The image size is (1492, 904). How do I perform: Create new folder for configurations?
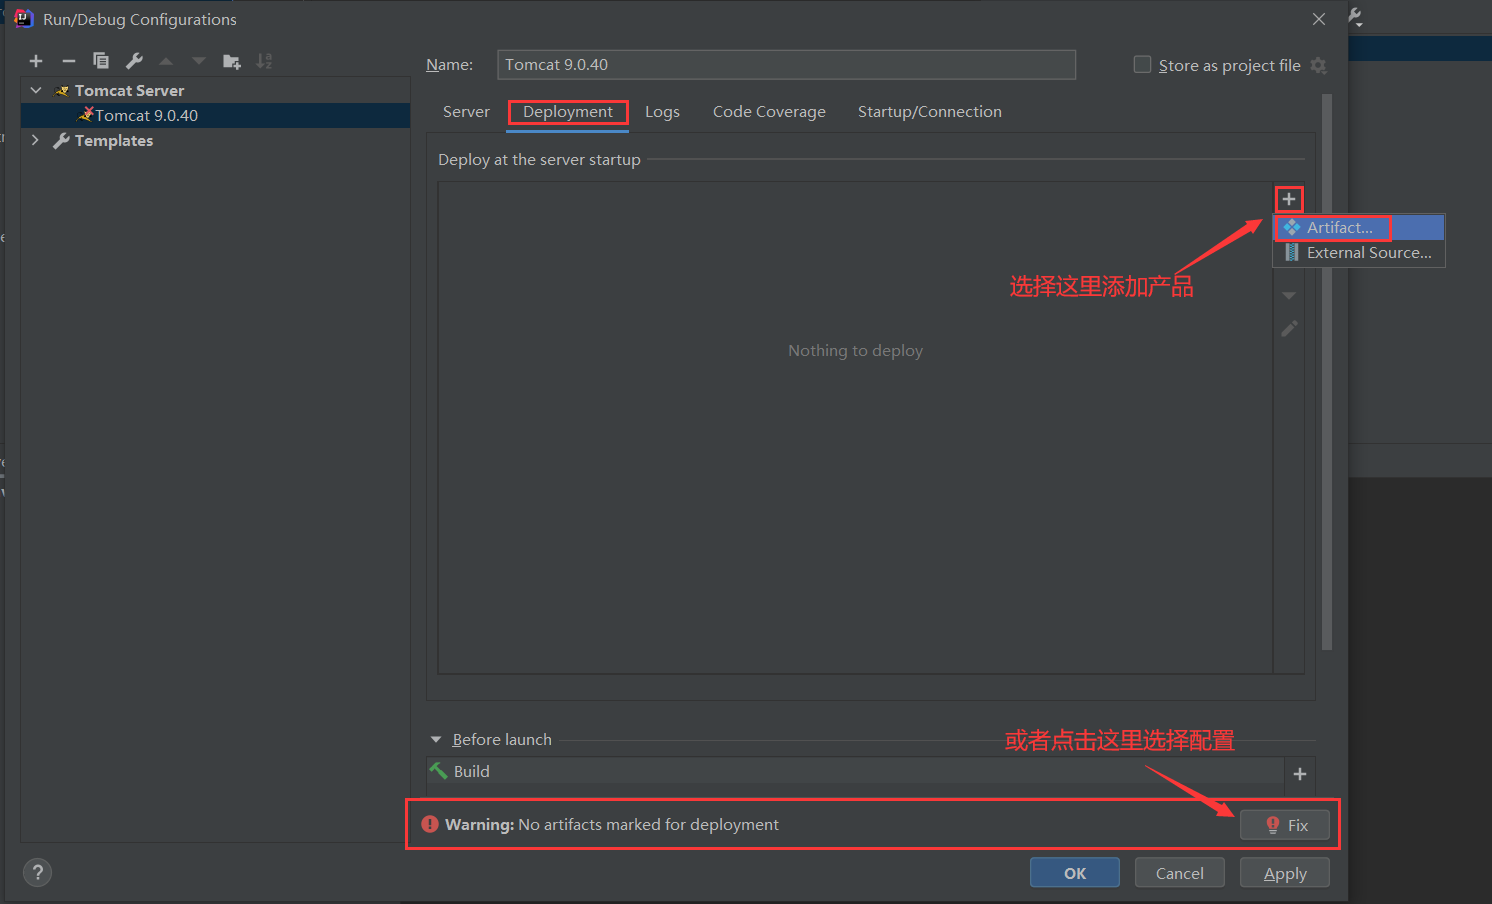pos(232,61)
